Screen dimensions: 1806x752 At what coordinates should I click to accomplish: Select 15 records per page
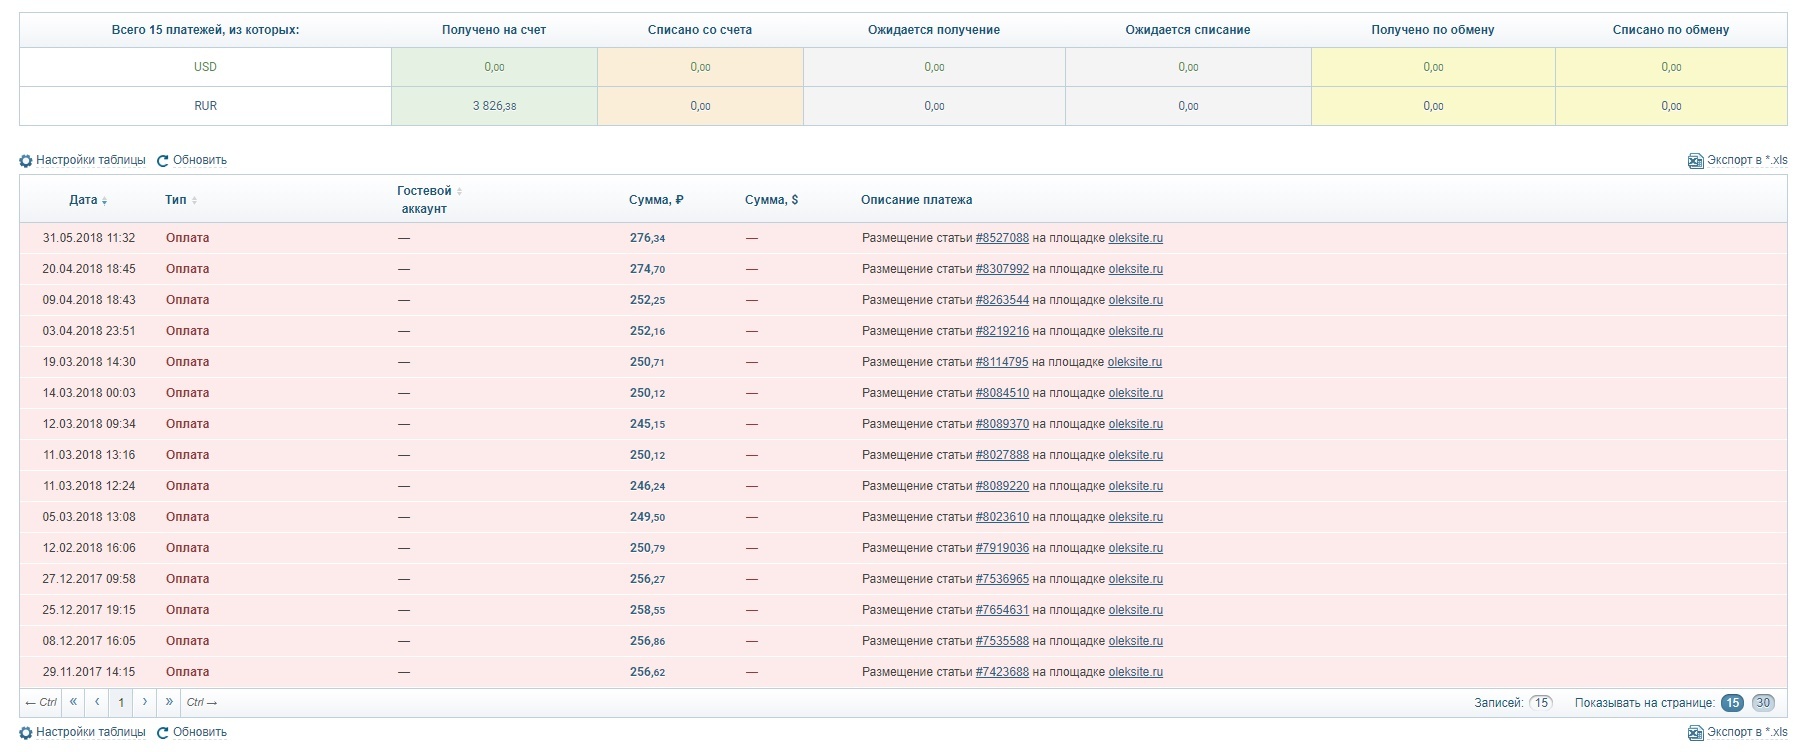tap(1732, 703)
